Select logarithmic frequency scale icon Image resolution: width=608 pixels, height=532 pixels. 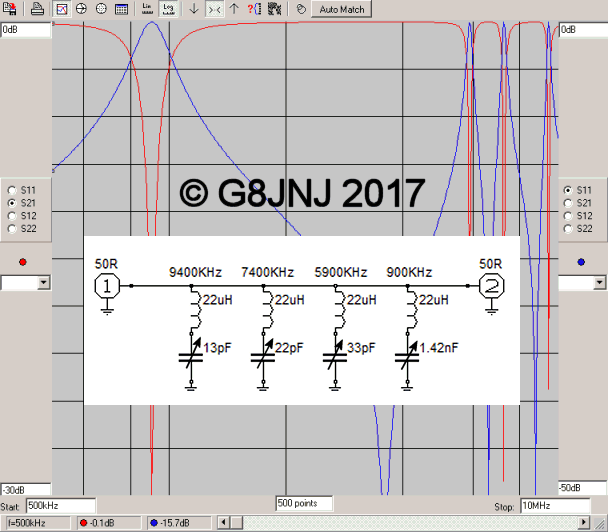[168, 9]
